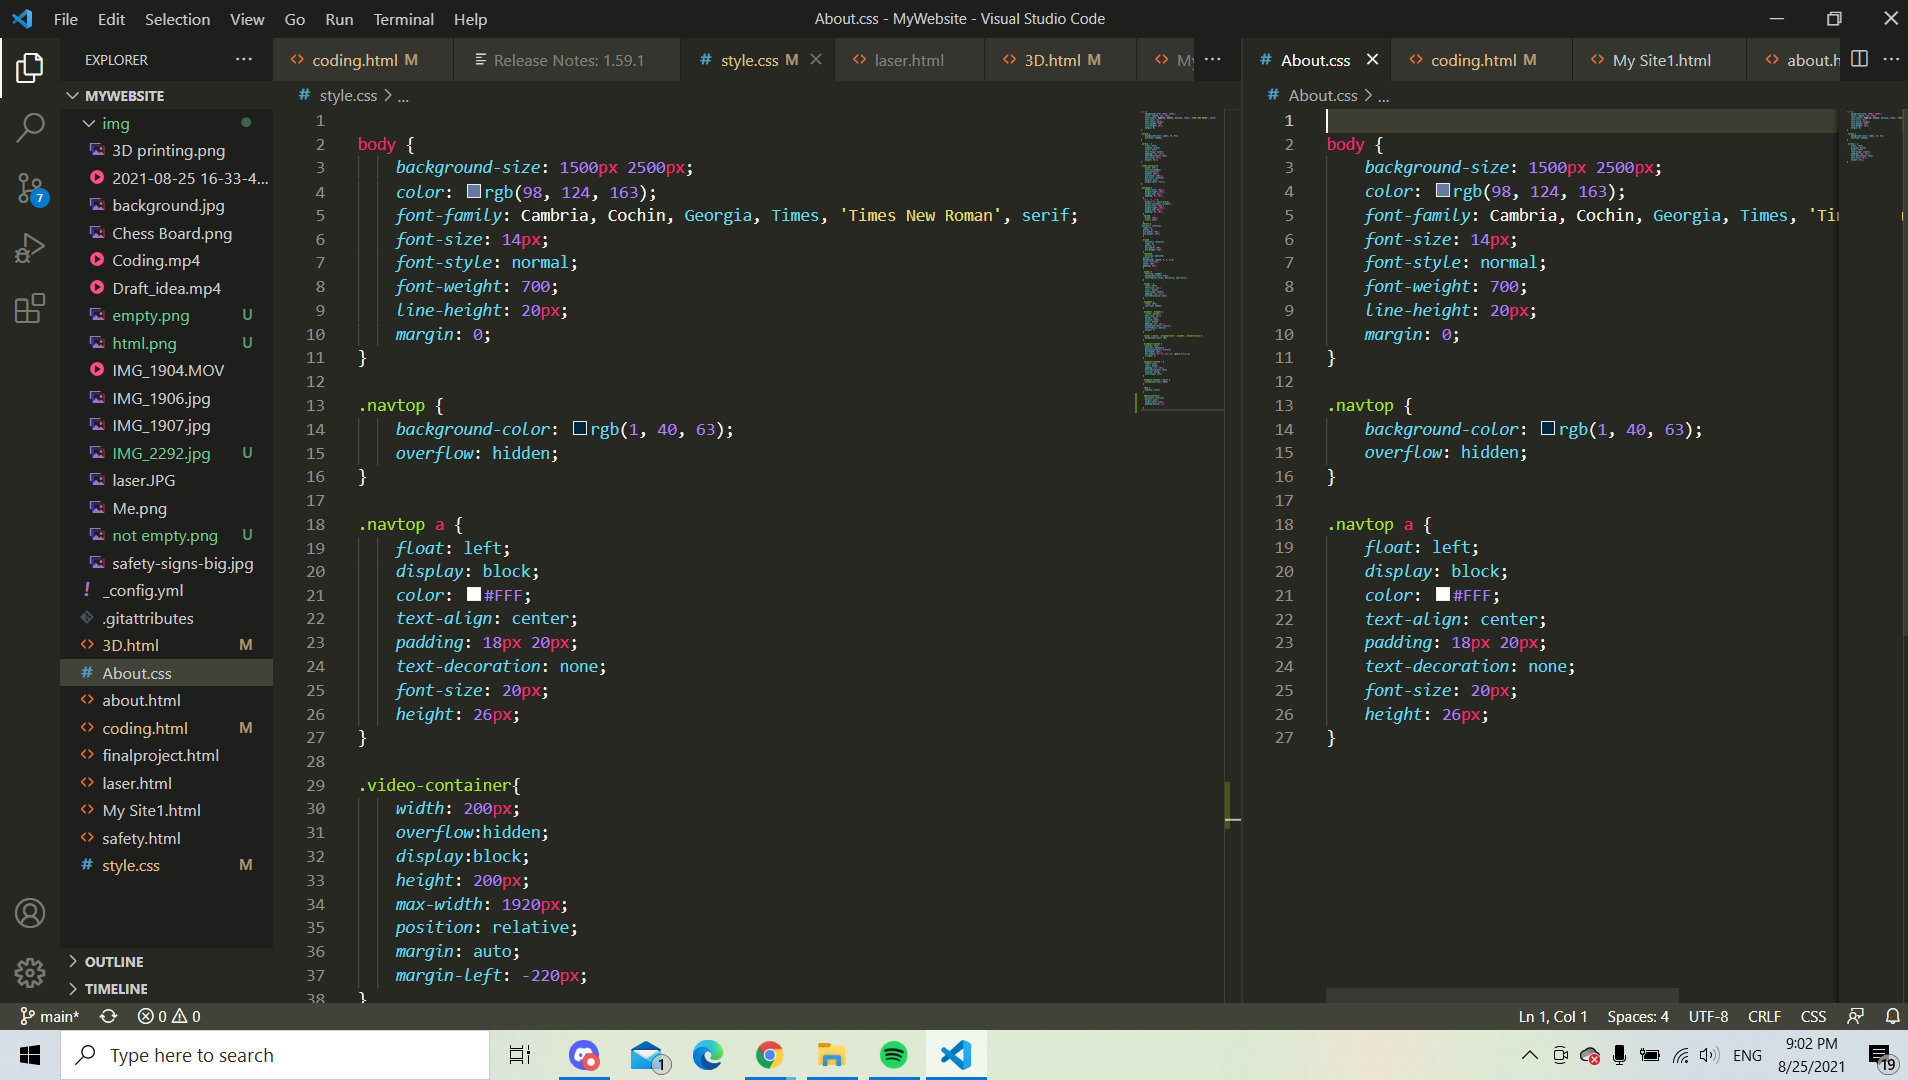
Task: Click the main* branch indicator
Action: point(49,1016)
